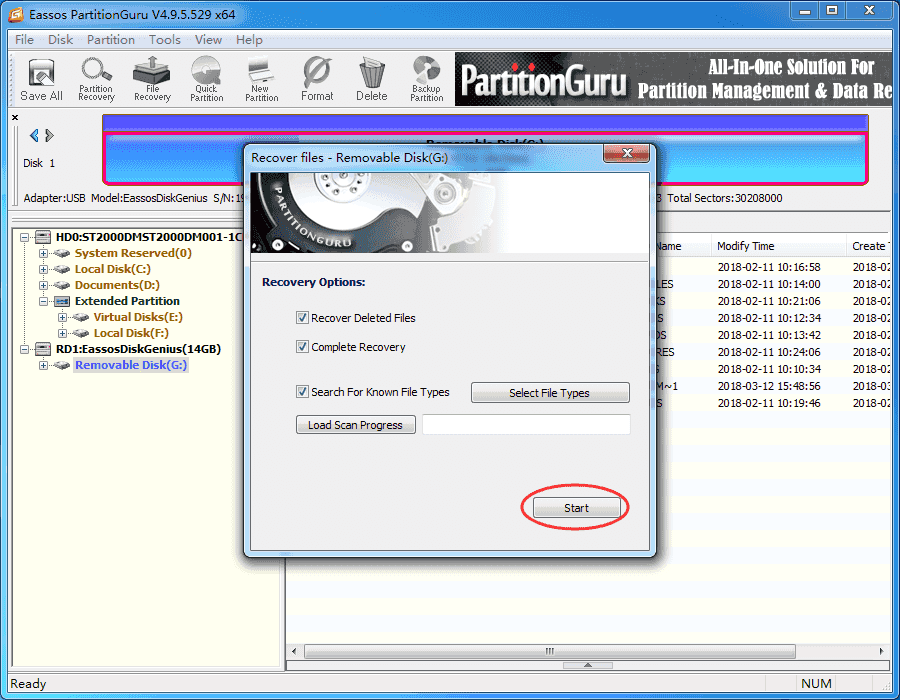
Task: Click the Local Disk(C:) drive icon
Action: [62, 269]
